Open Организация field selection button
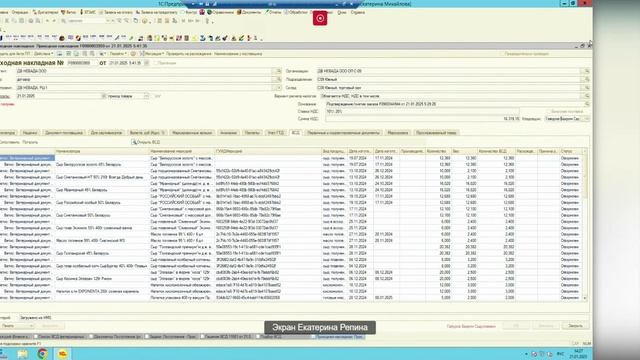Viewport: 640px width, 360px height. pos(587,71)
